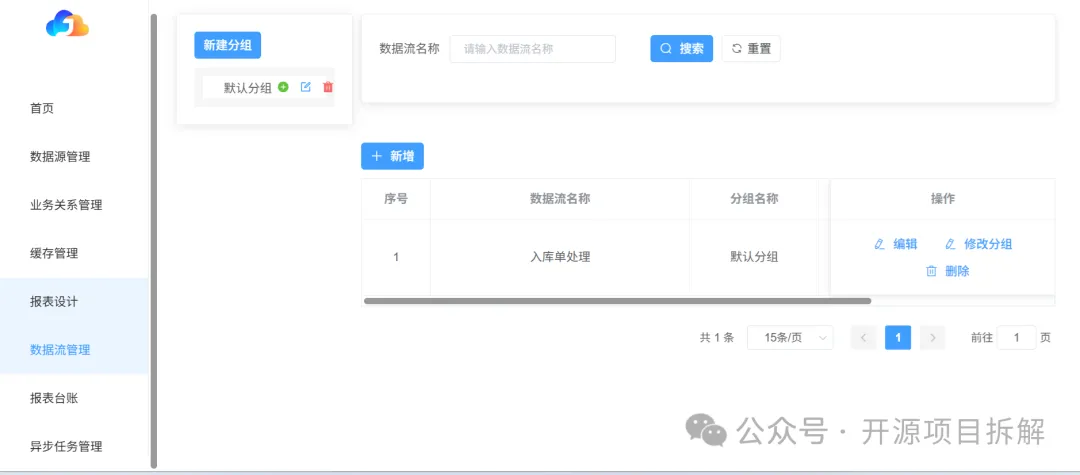The height and width of the screenshot is (475, 1080).
Task: Click the 重置 button
Action: (751, 49)
